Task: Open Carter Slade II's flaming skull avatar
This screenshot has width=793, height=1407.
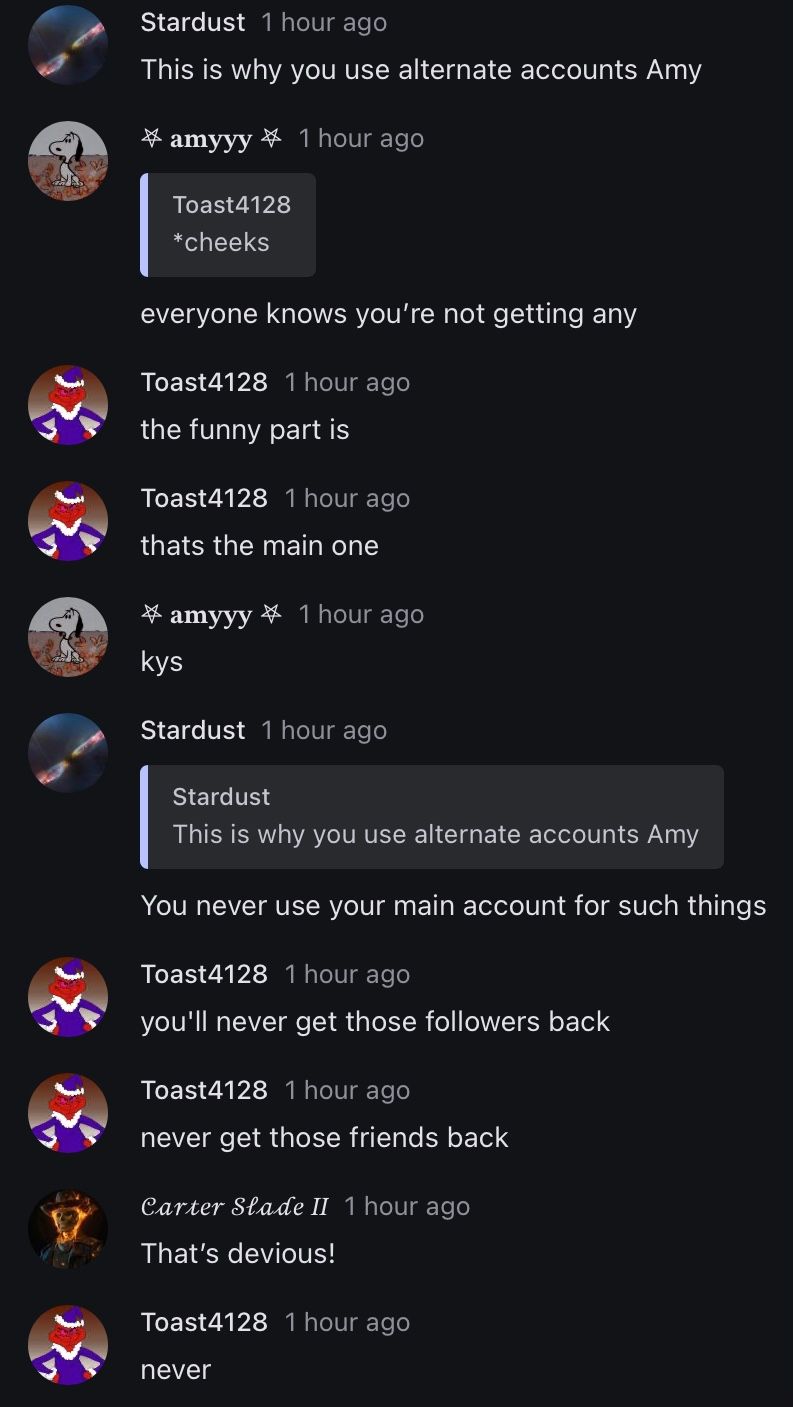Action: click(68, 1229)
